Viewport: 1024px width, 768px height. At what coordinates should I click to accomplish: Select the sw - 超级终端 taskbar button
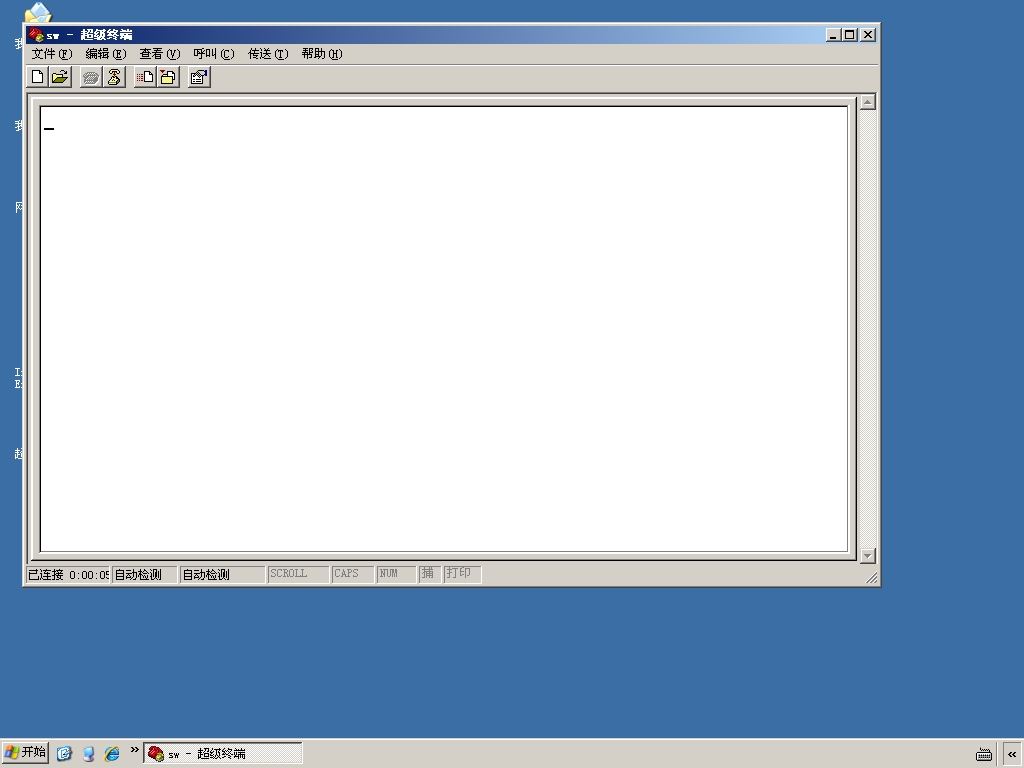click(223, 754)
